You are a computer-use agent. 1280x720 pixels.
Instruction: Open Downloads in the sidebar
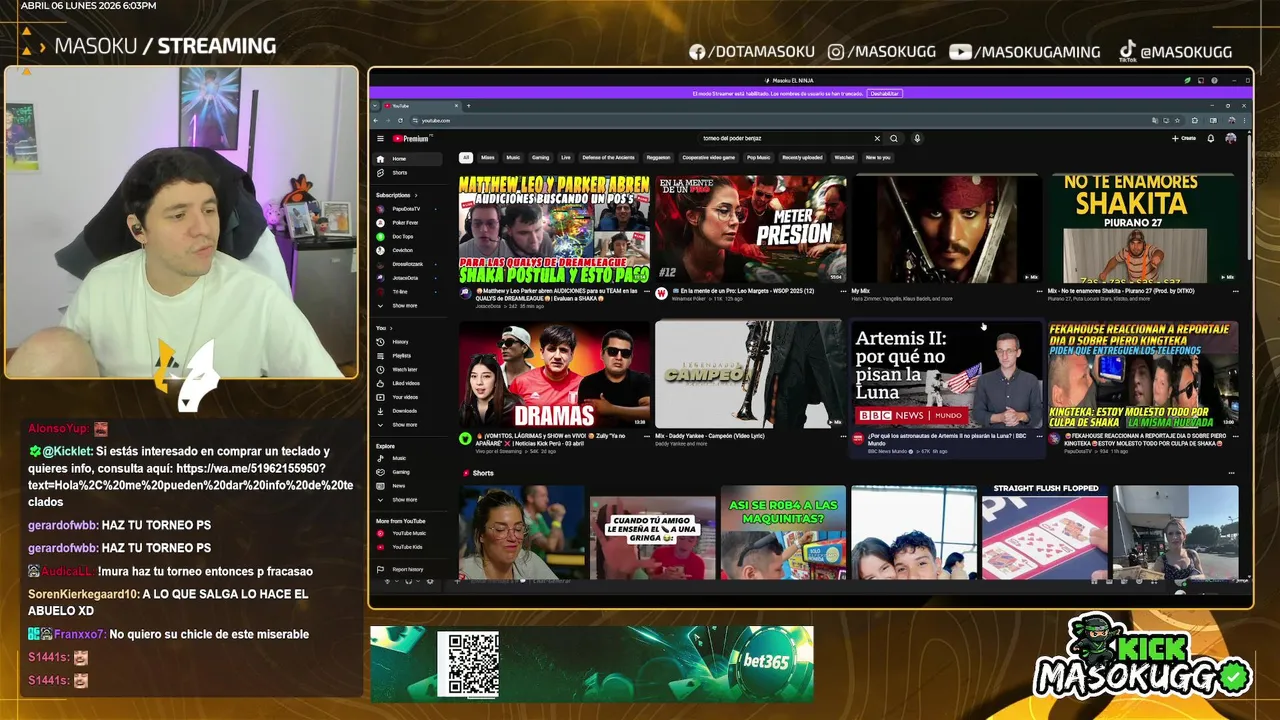coord(407,411)
